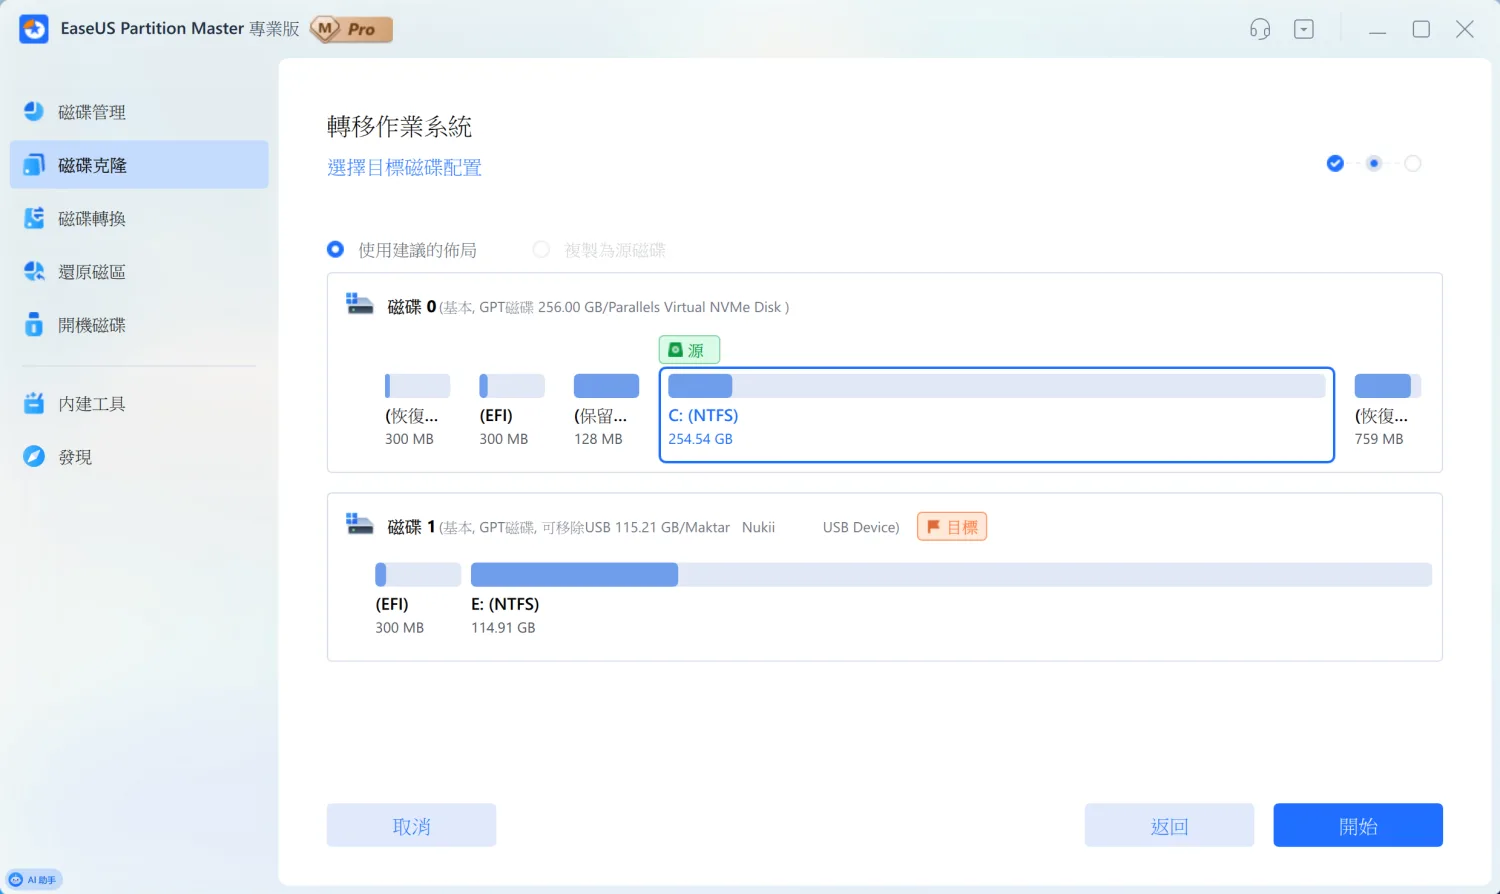Click the 選擇目標磁碟配置 subtitle text
Viewport: 1500px width, 894px height.
[404, 167]
